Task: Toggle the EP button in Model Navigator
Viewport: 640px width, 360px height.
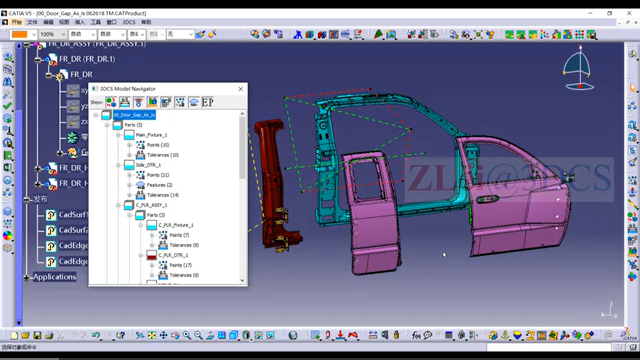Action: click(x=207, y=102)
